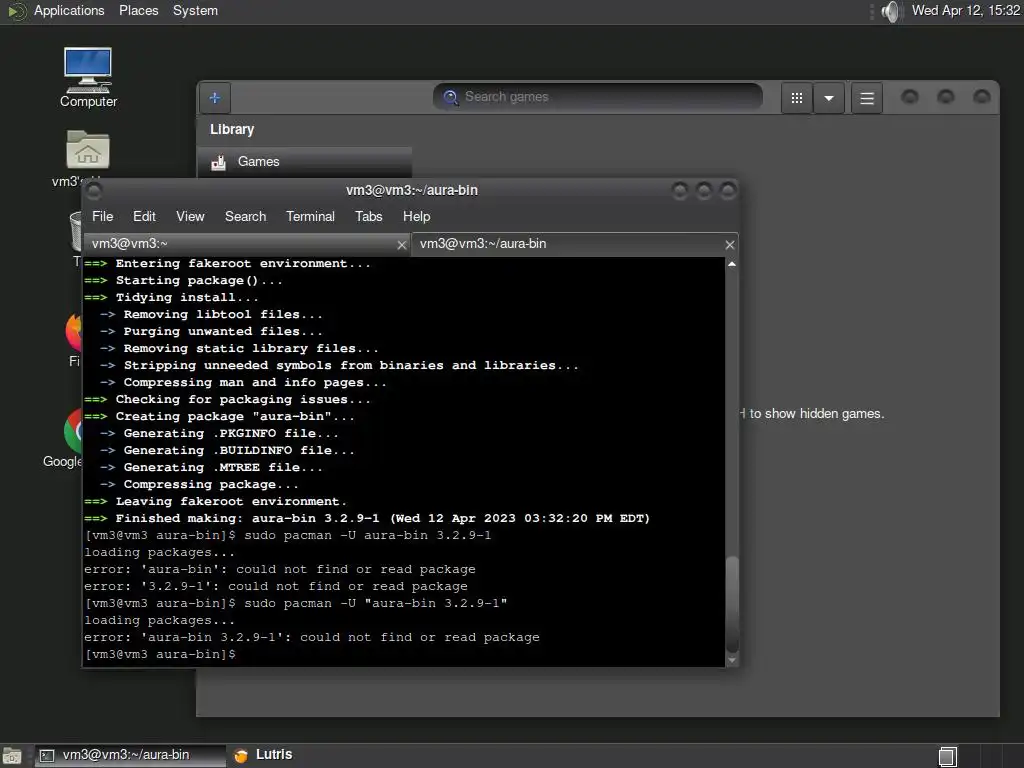This screenshot has width=1024, height=768.
Task: Open the Lutris hamburger menu
Action: click(x=867, y=98)
